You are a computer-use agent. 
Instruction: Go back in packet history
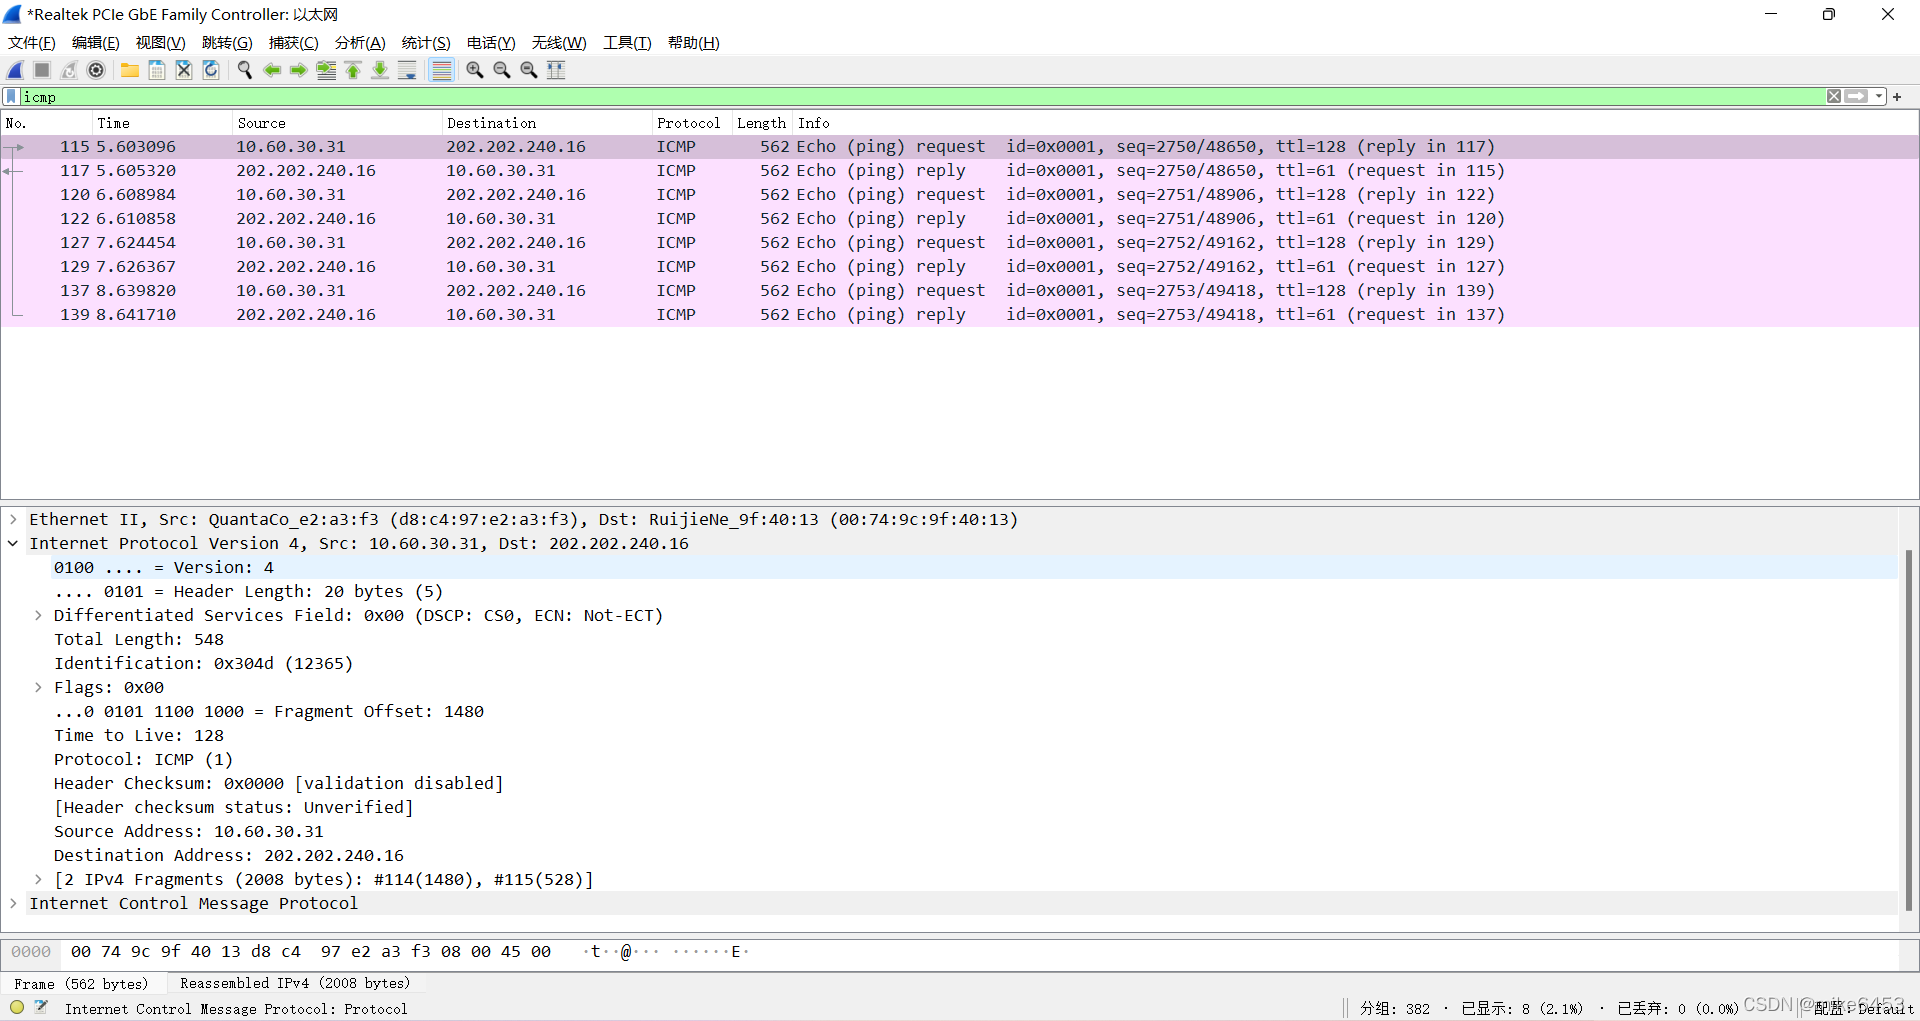click(272, 70)
